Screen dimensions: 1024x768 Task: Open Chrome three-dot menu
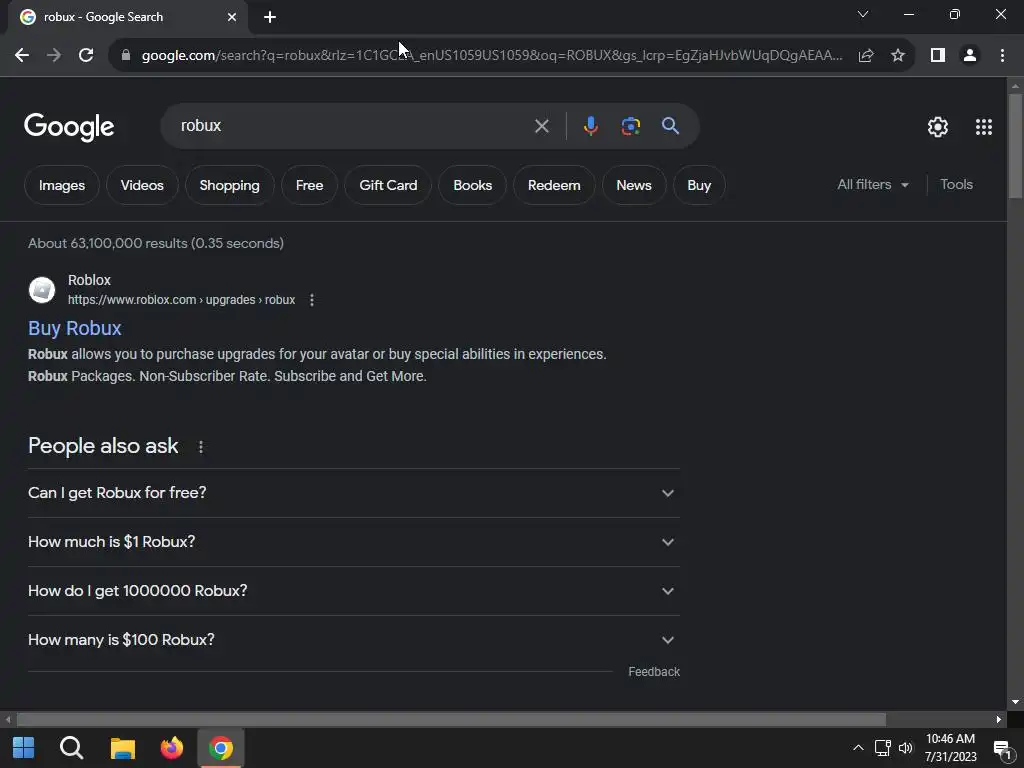1002,56
